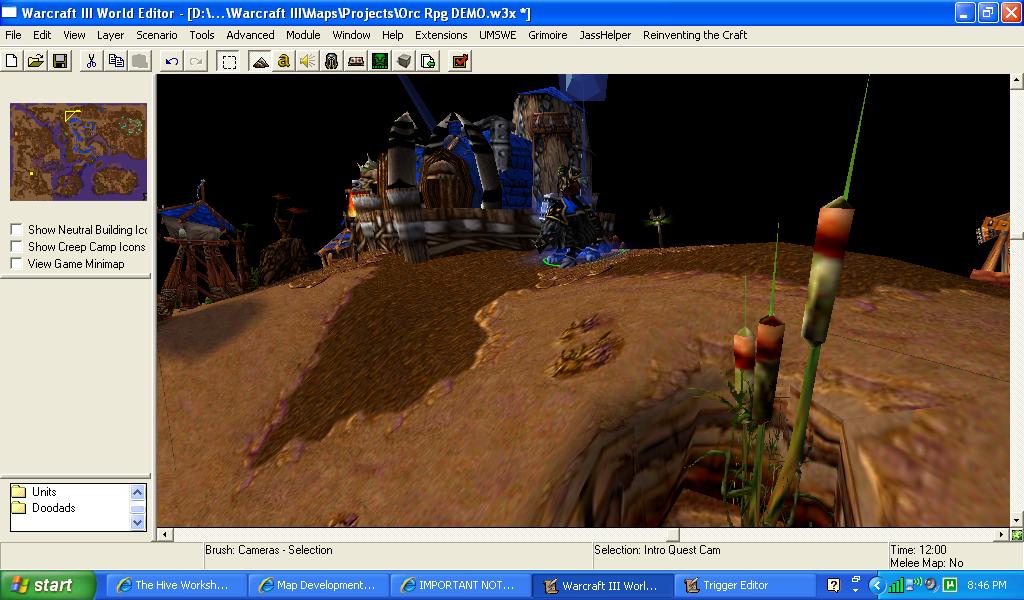This screenshot has height=600, width=1024.
Task: Enable Show Creep Camp Icons checkbox
Action: tap(16, 246)
